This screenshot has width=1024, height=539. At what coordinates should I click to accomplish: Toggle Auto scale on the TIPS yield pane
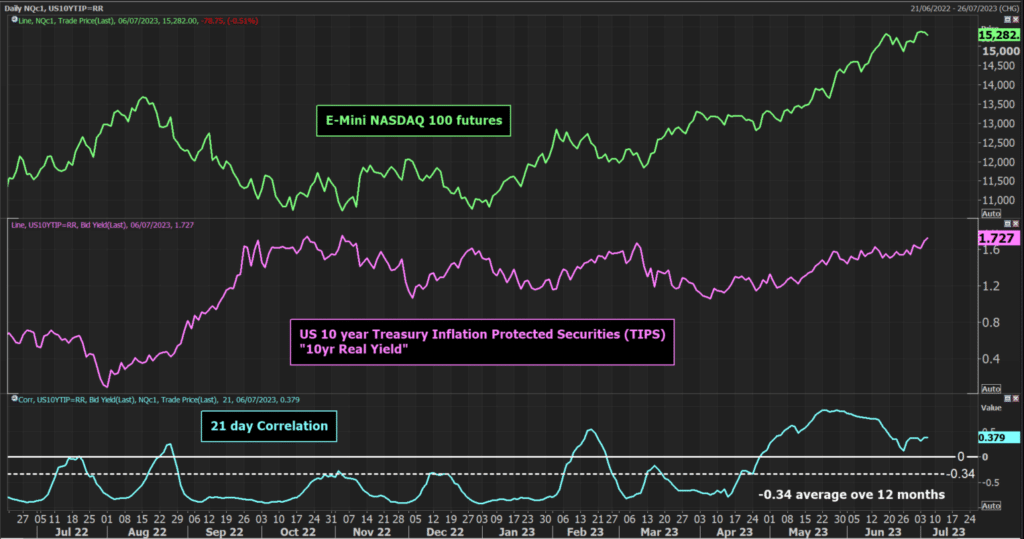[991, 389]
